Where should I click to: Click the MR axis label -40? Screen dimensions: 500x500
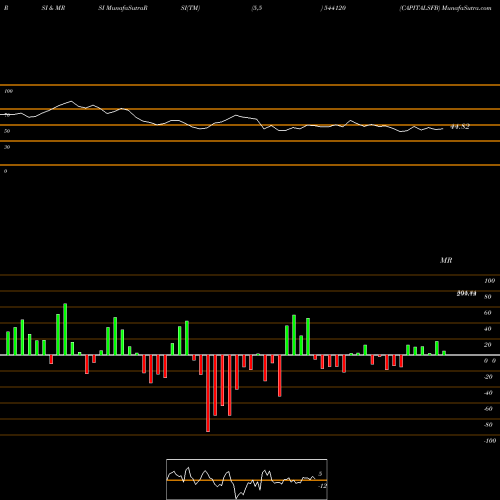pos(488,393)
